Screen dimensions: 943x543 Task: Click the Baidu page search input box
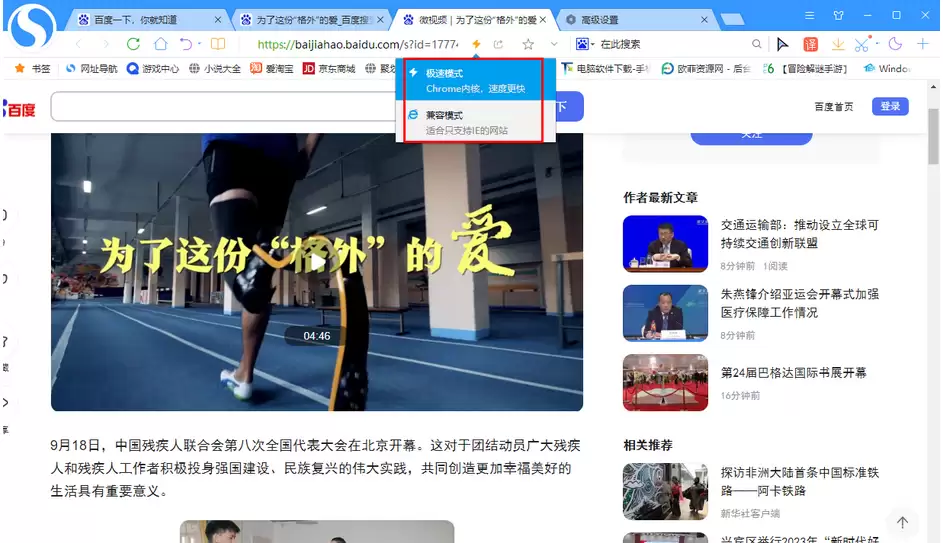tap(223, 106)
